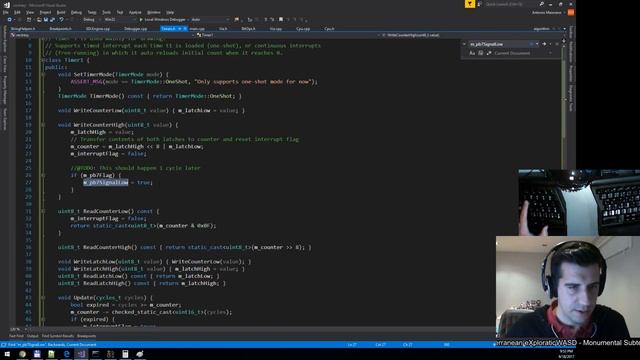Collapse the ReadCounterLow function block
The width and height of the screenshot is (640, 360).
42,211
